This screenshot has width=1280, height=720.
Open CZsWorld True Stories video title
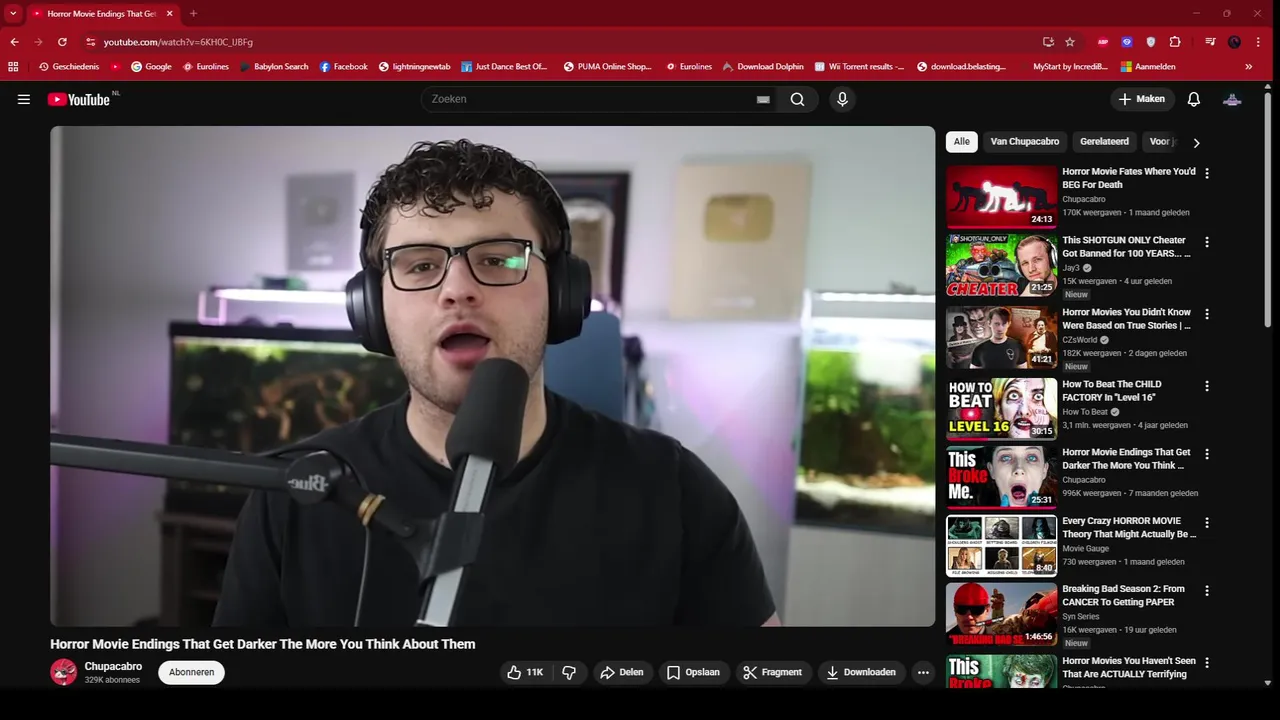[1127, 319]
